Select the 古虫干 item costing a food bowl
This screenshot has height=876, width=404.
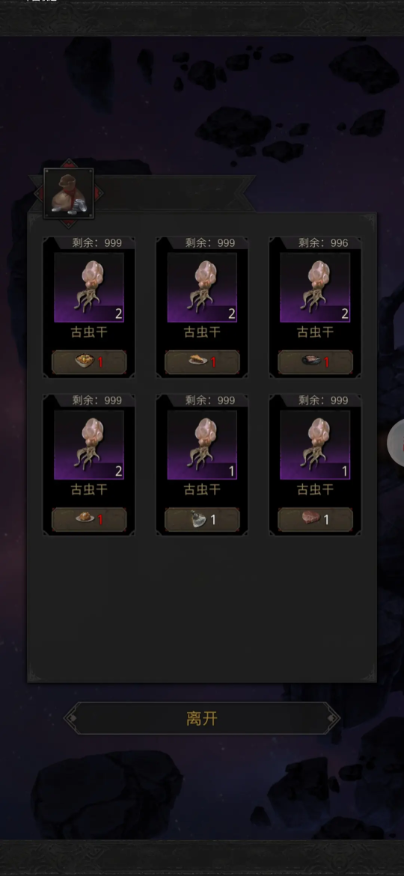[x=89, y=307]
